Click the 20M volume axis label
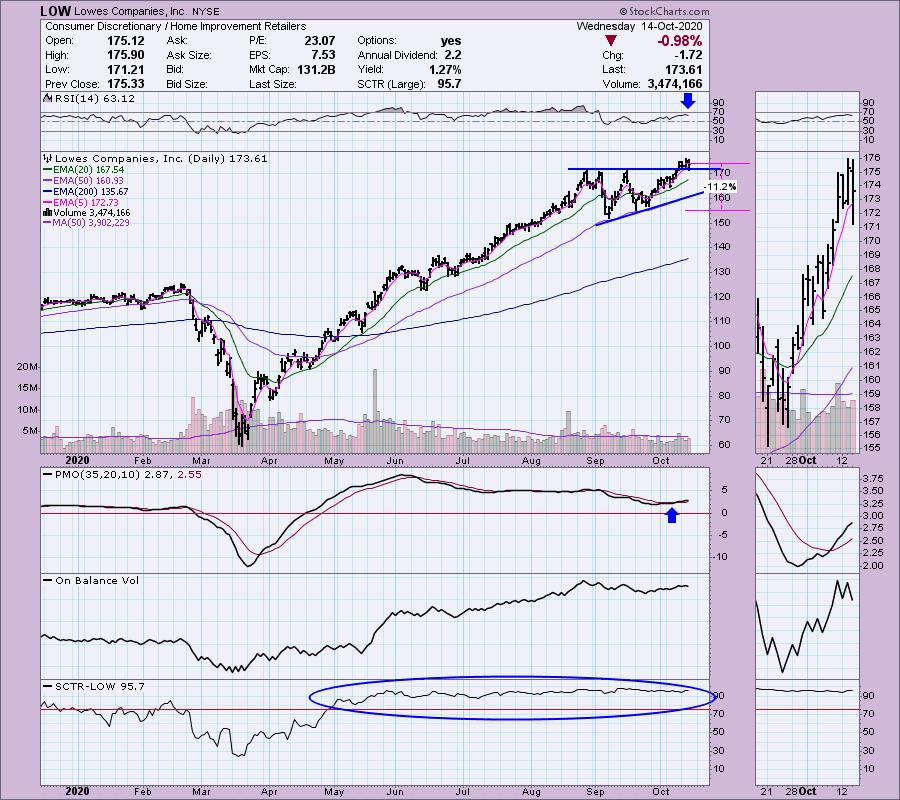The image size is (900, 800). coord(28,367)
